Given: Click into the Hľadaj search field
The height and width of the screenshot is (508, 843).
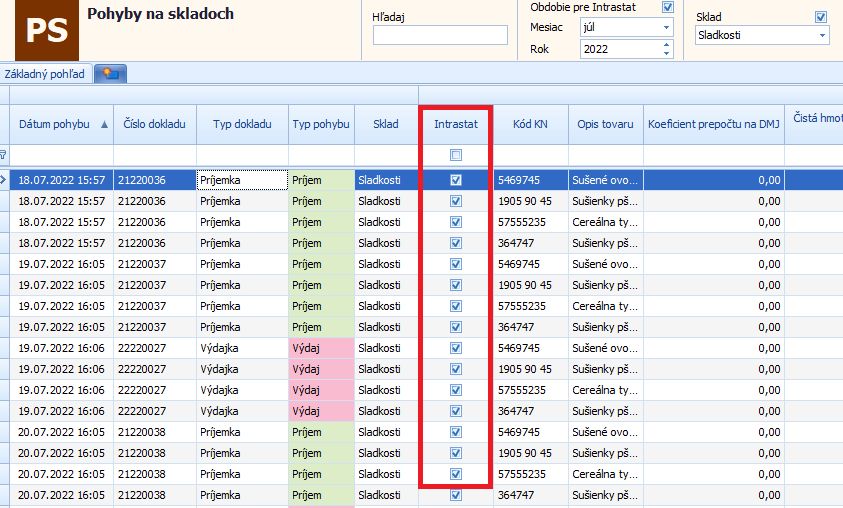Looking at the screenshot, I should 440,35.
